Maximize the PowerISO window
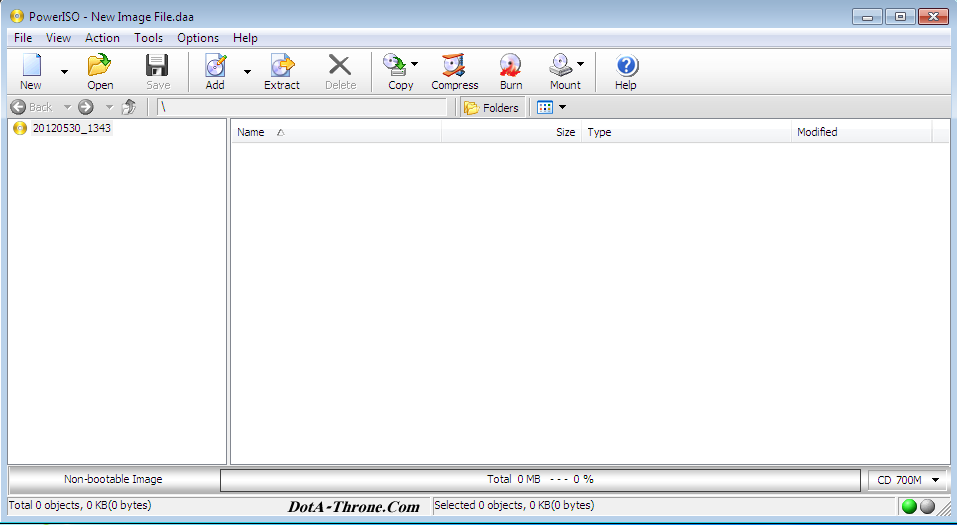The image size is (957, 525). point(900,16)
